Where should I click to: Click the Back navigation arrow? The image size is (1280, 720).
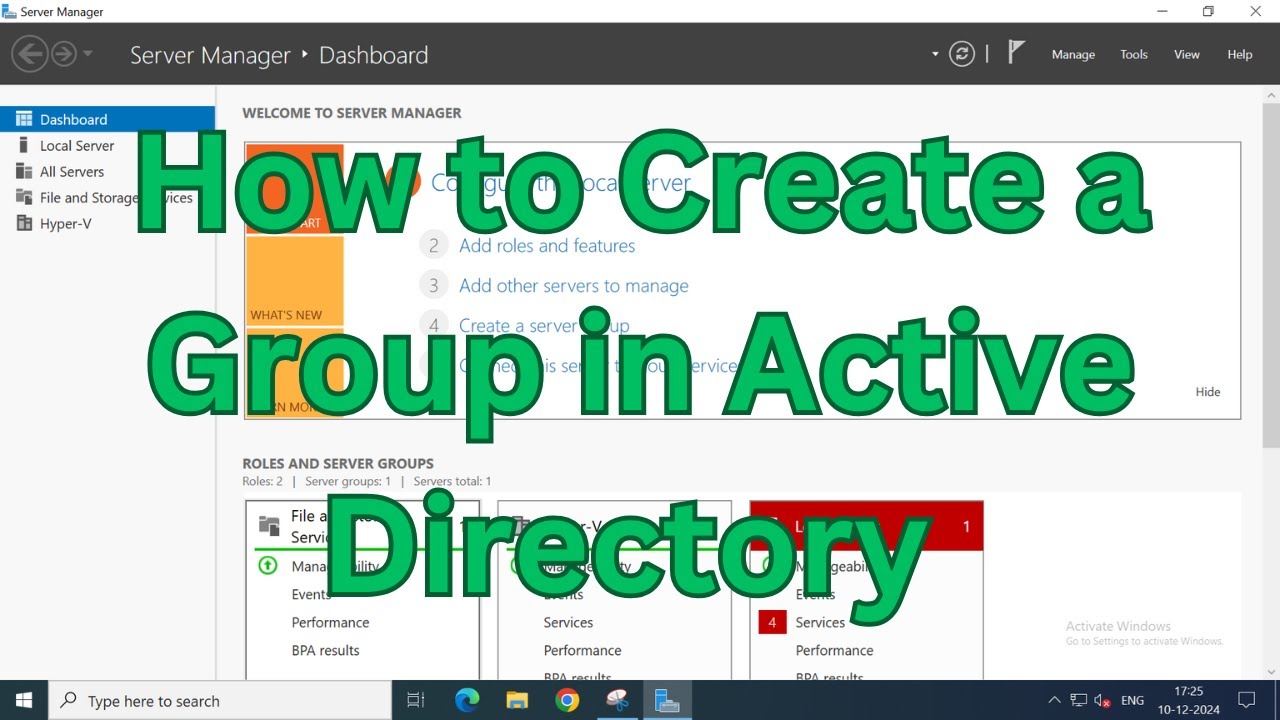coord(30,54)
